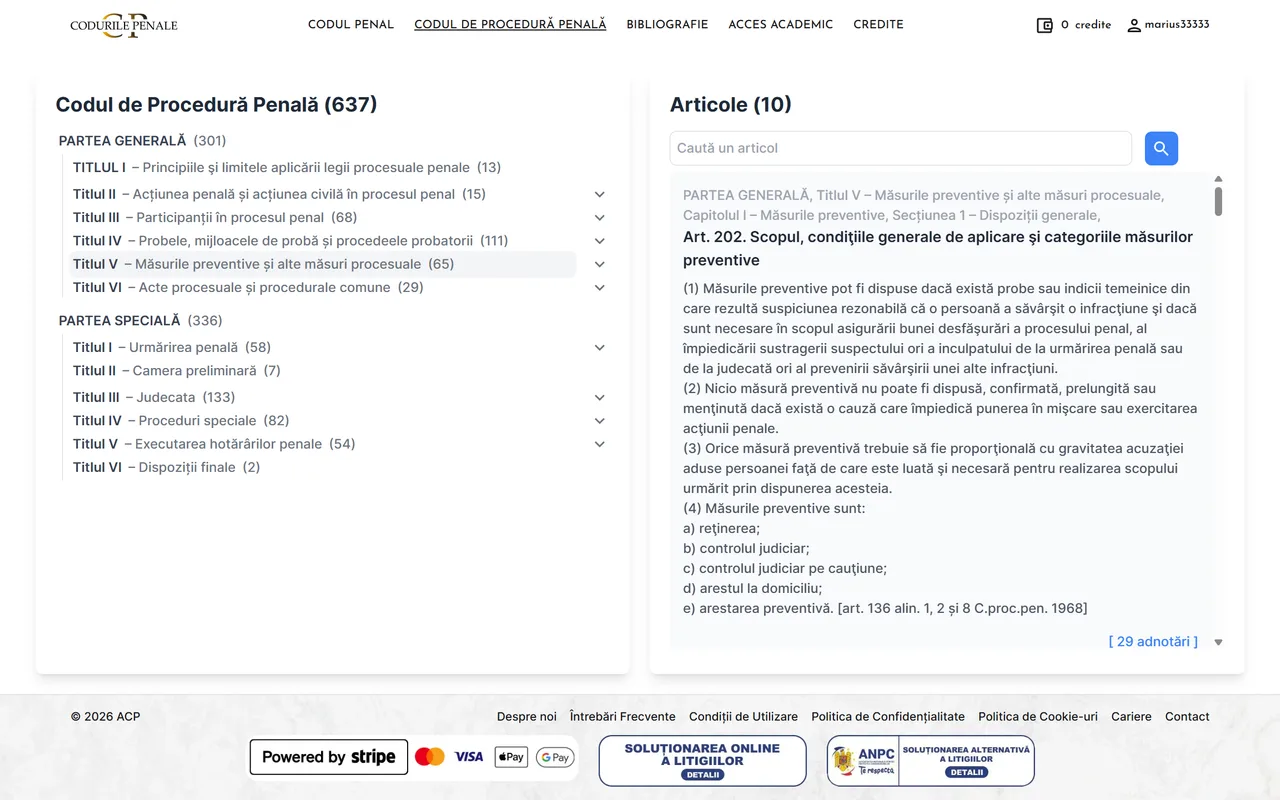Click the Google Pay icon
Screen dimensions: 1280x800
tap(555, 757)
